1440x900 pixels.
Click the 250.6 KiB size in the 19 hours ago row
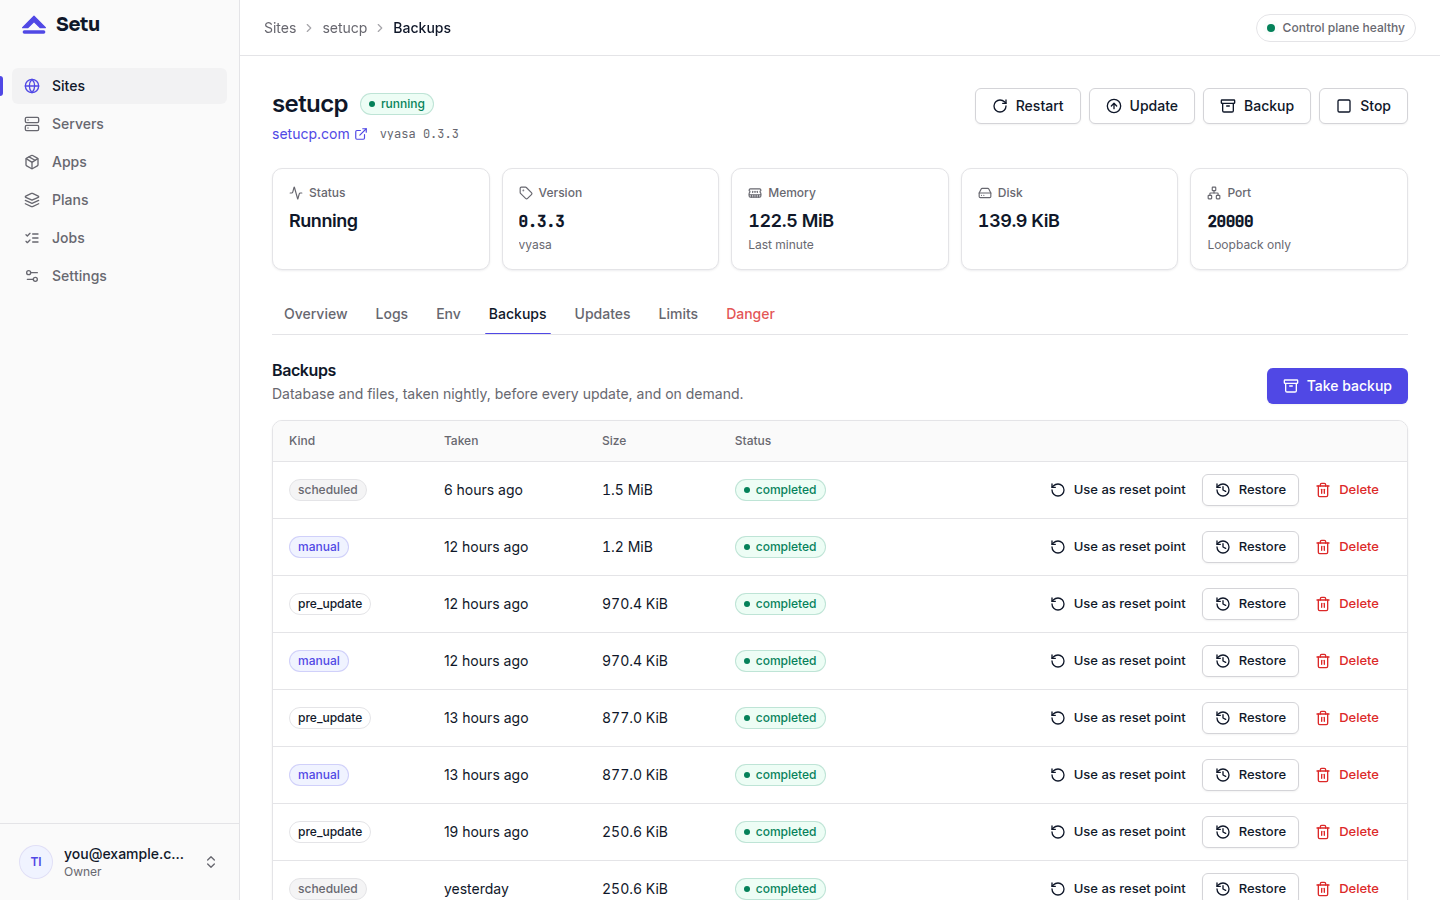[x=635, y=832]
